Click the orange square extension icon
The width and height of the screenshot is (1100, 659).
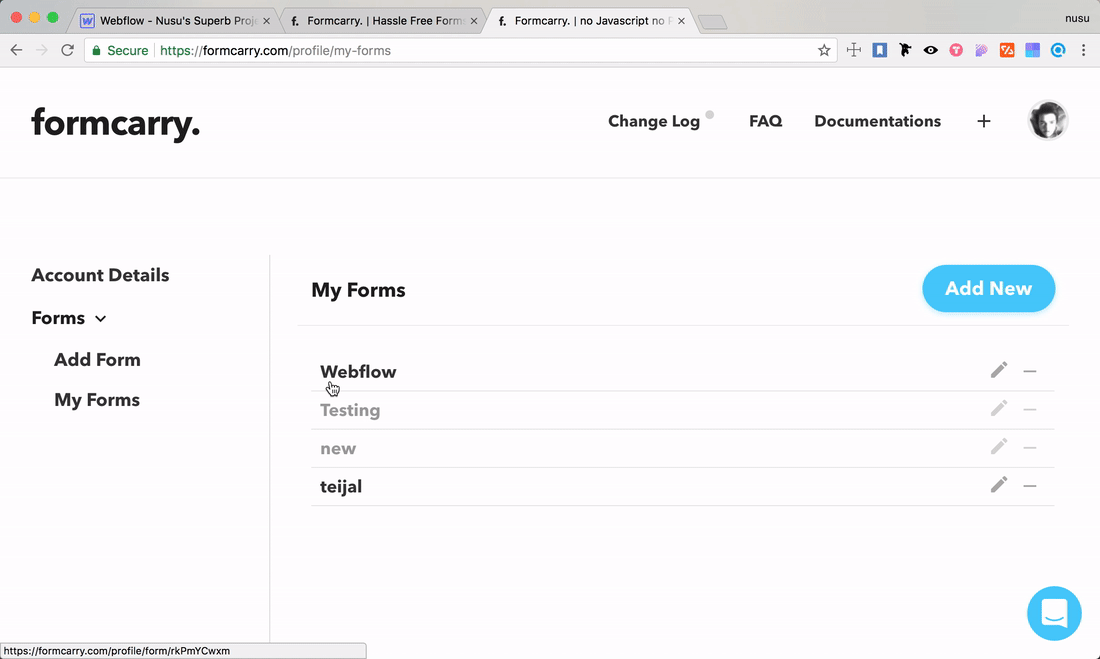point(1007,50)
